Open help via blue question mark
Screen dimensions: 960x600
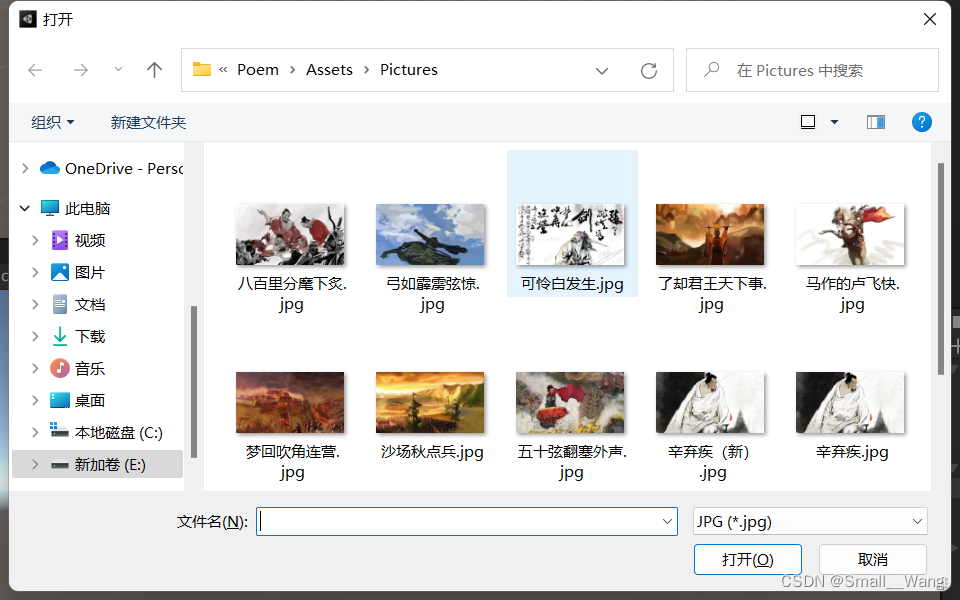pos(921,122)
